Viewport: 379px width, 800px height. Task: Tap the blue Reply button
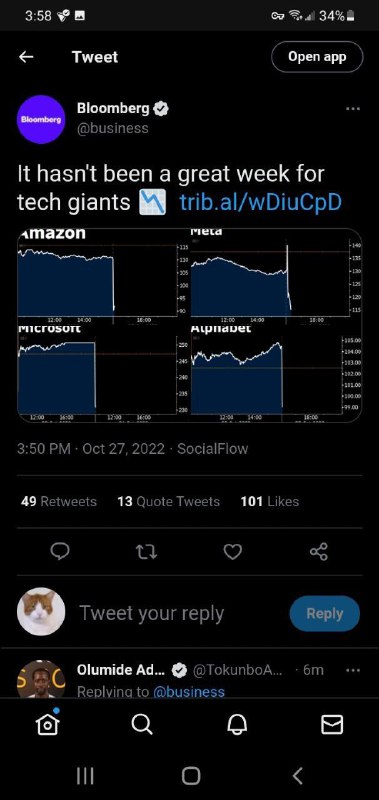[324, 613]
